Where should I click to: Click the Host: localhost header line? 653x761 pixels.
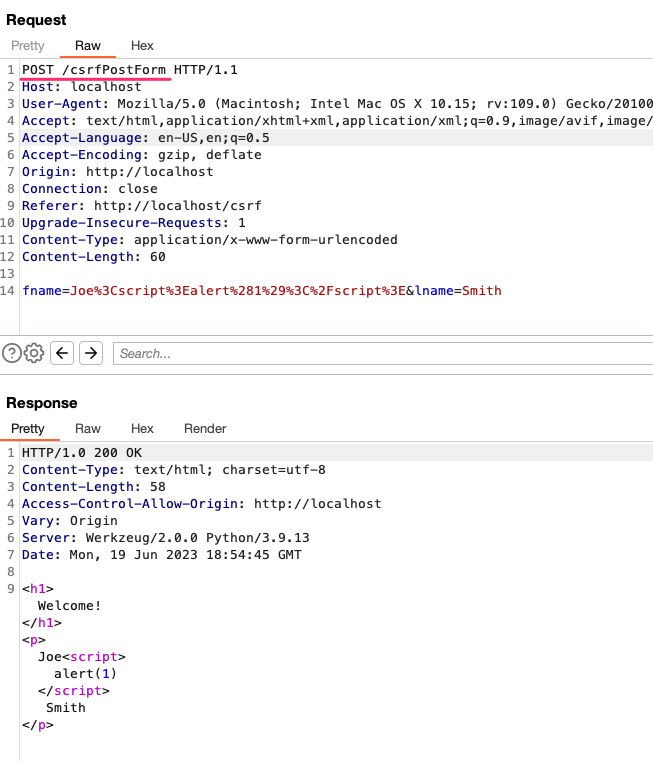[x=82, y=87]
